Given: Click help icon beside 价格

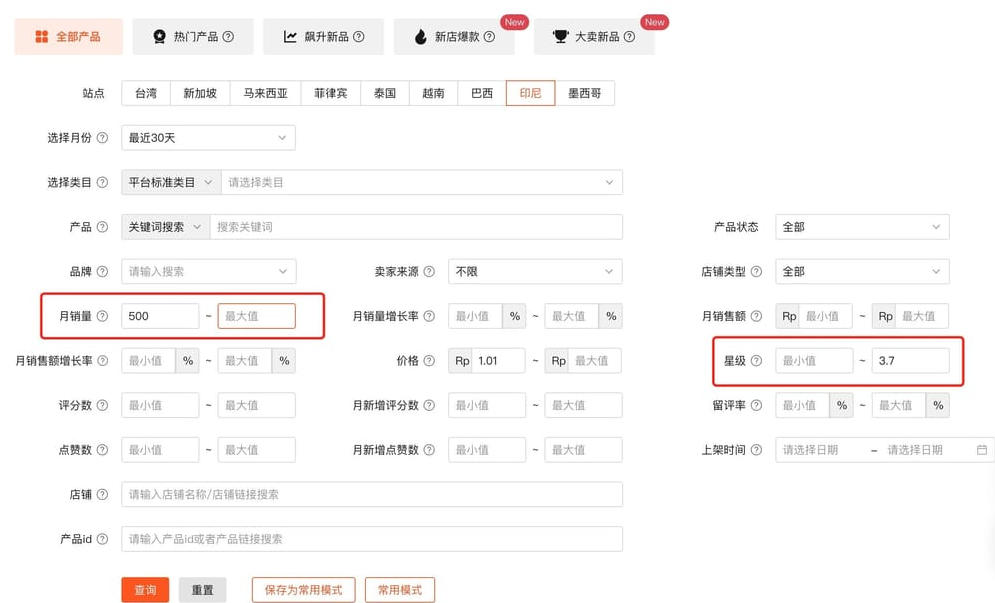Looking at the screenshot, I should tap(429, 361).
